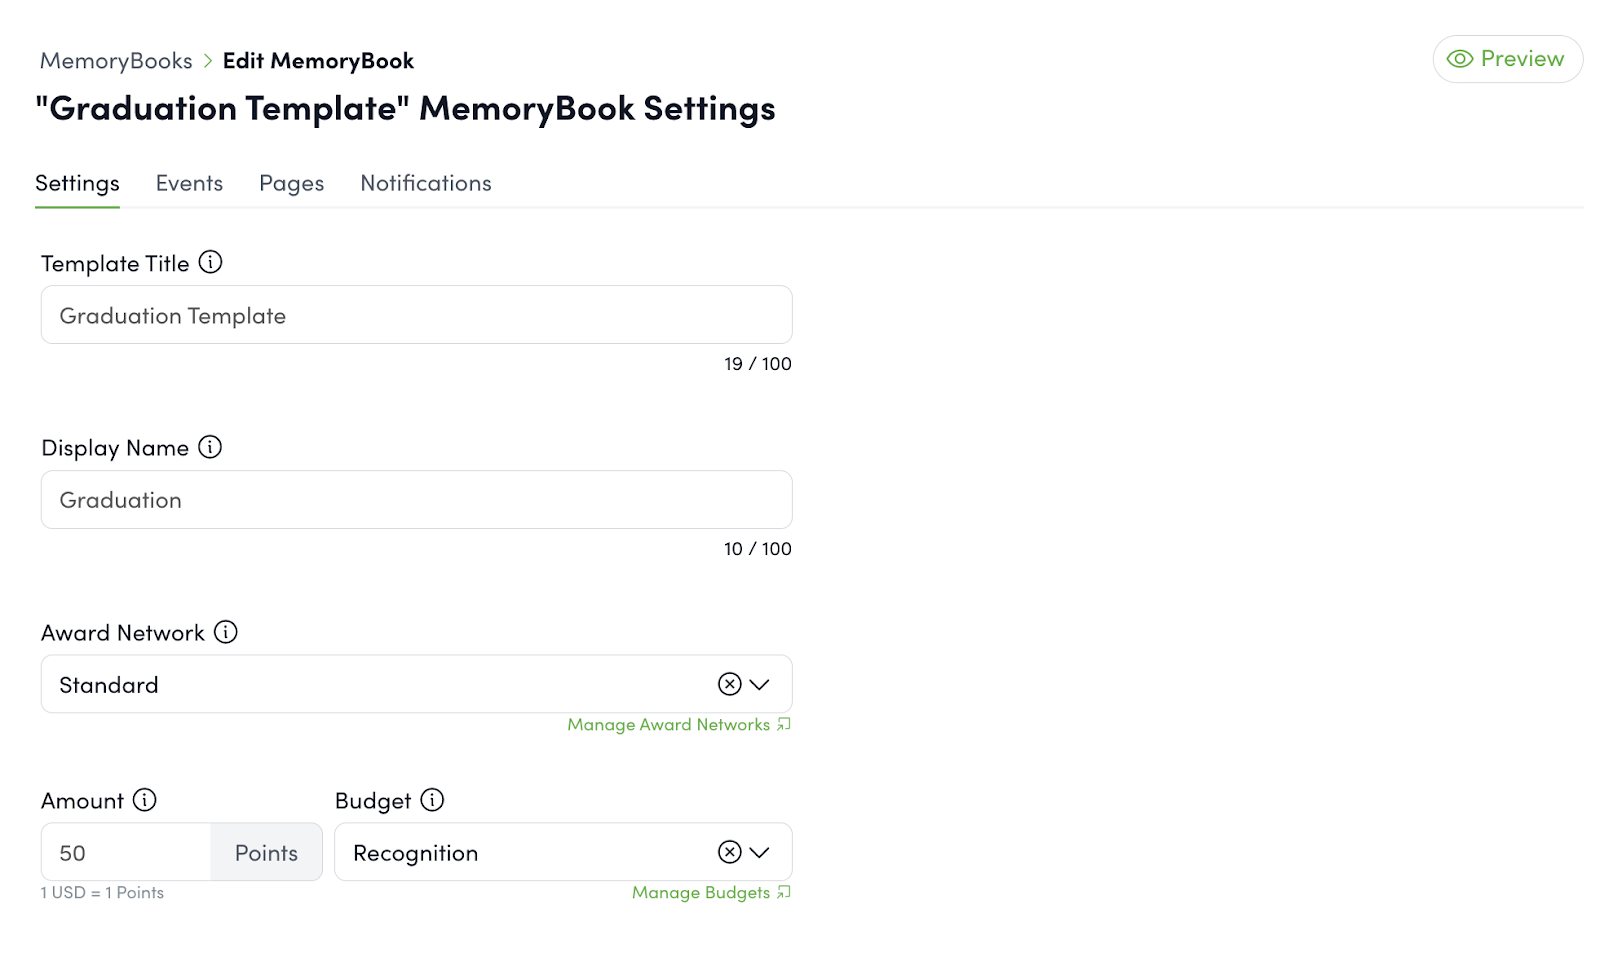
Task: Click the Amount points input field
Action: [x=126, y=852]
